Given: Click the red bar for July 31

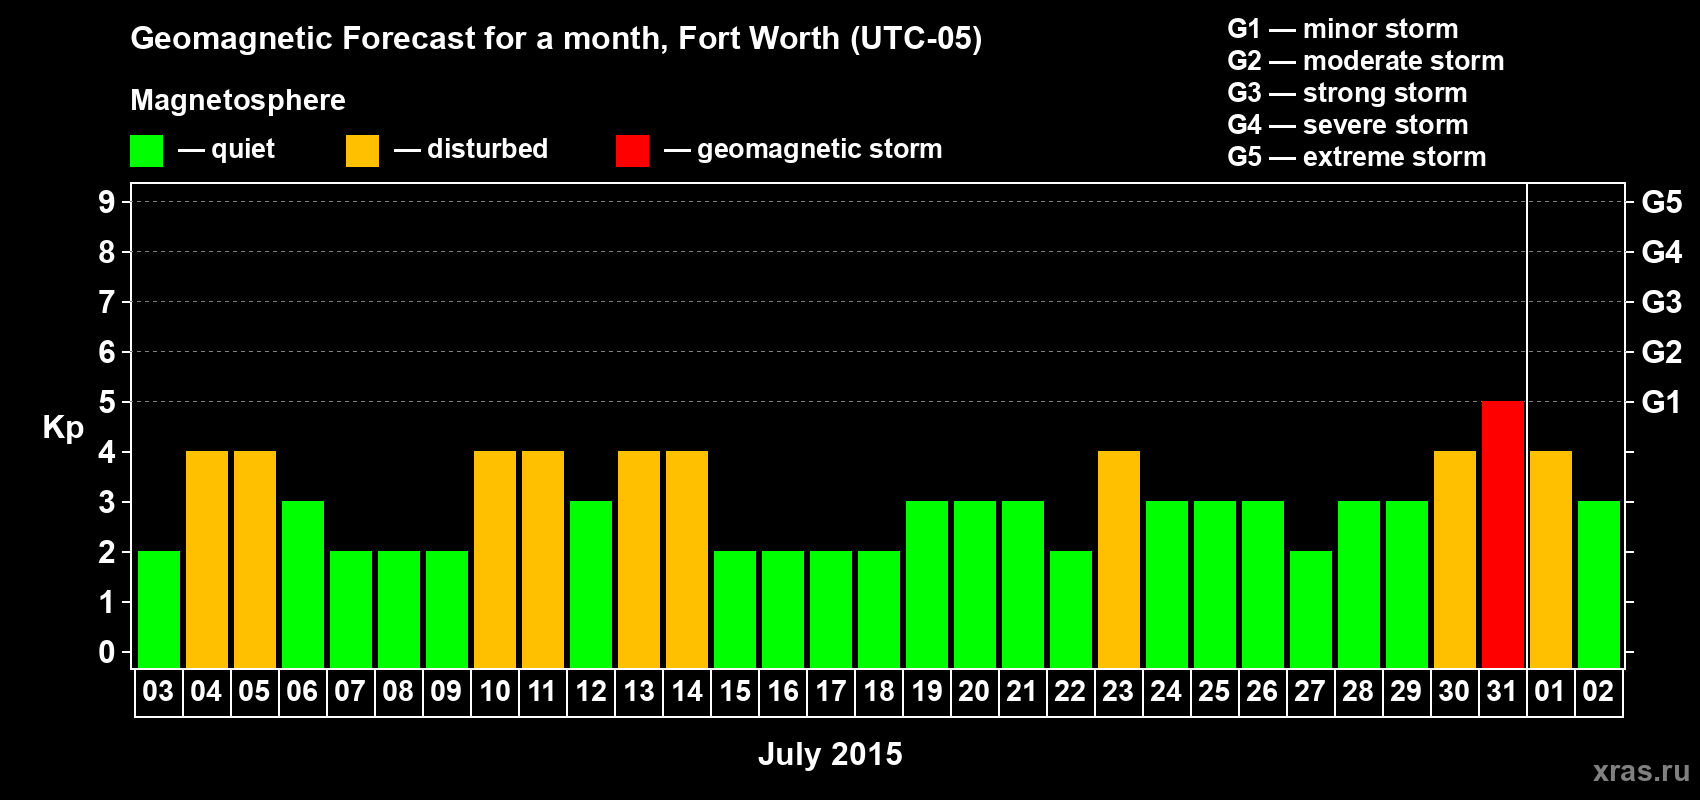Looking at the screenshot, I should (1503, 534).
